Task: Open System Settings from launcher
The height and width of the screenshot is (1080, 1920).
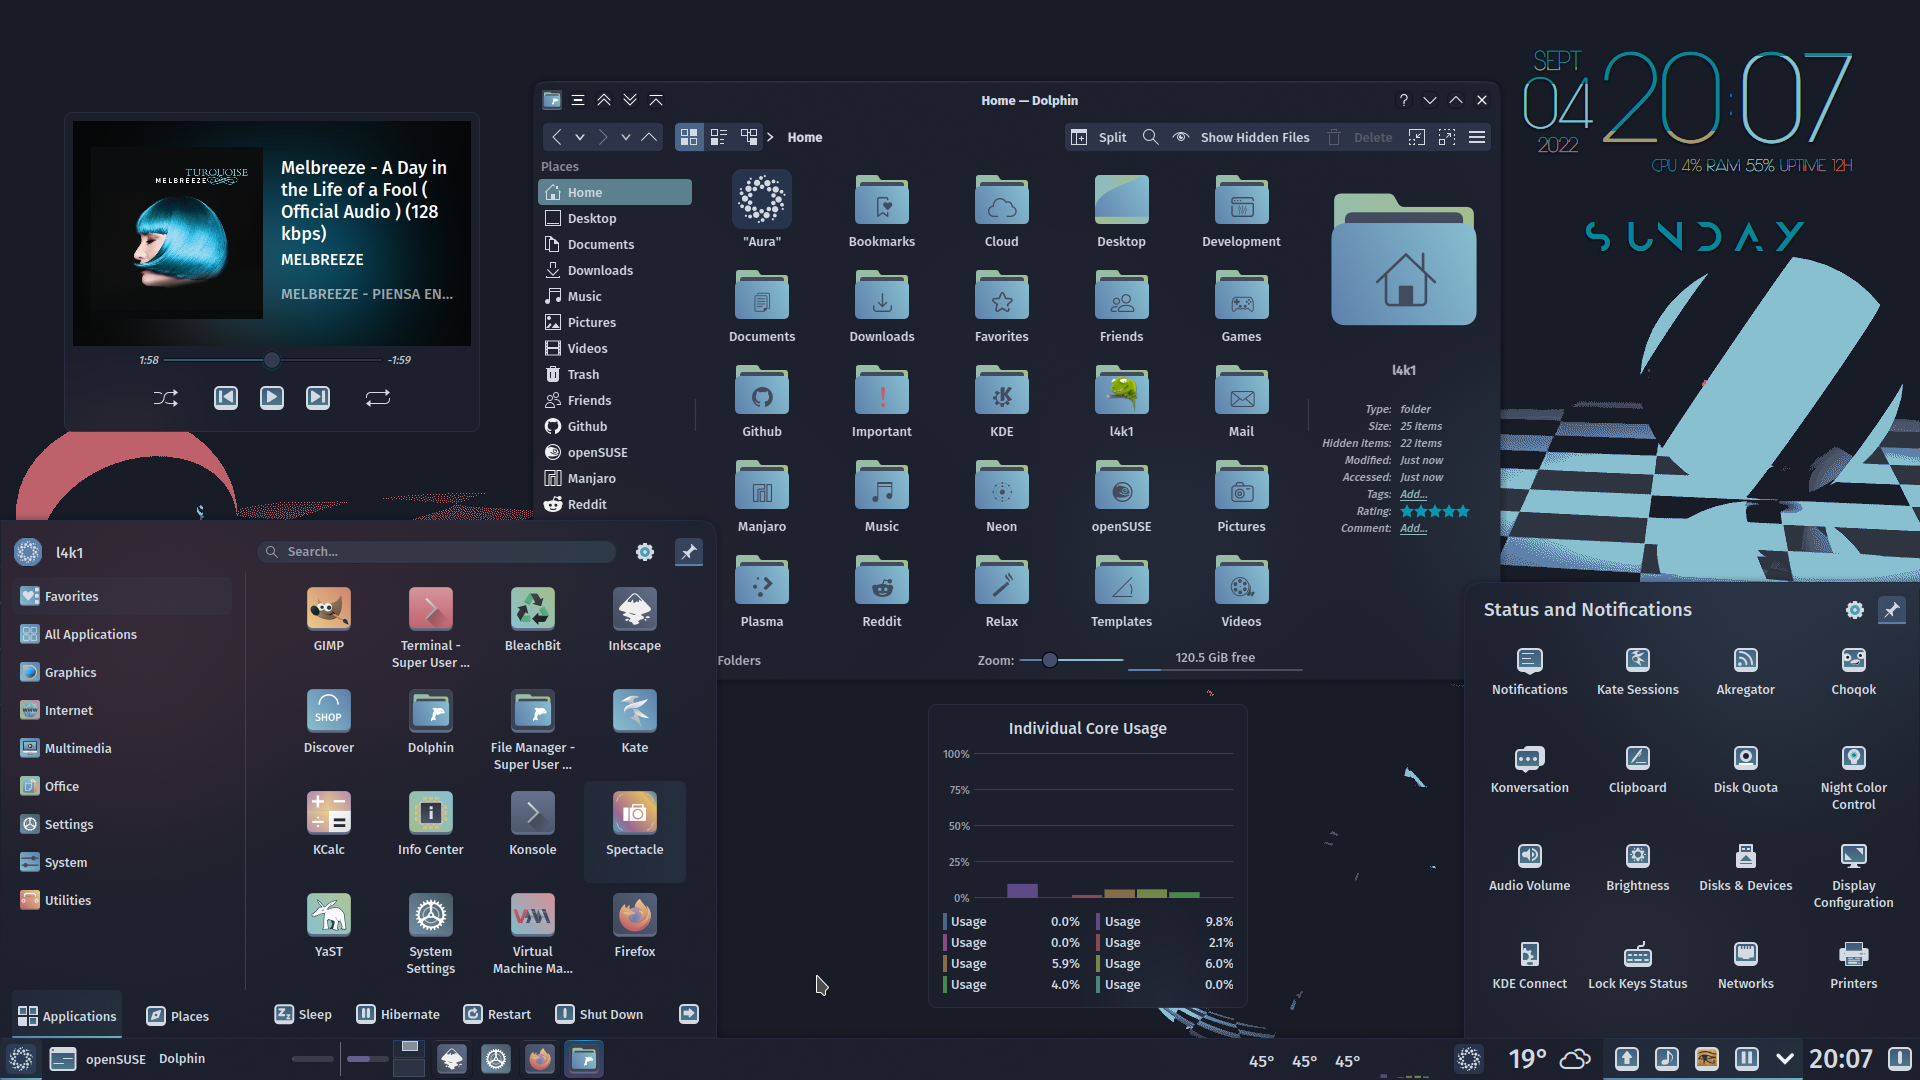Action: [430, 934]
